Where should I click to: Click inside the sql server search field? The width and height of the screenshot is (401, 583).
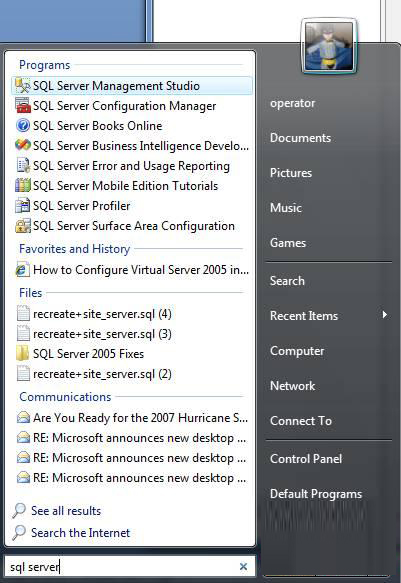point(123,567)
